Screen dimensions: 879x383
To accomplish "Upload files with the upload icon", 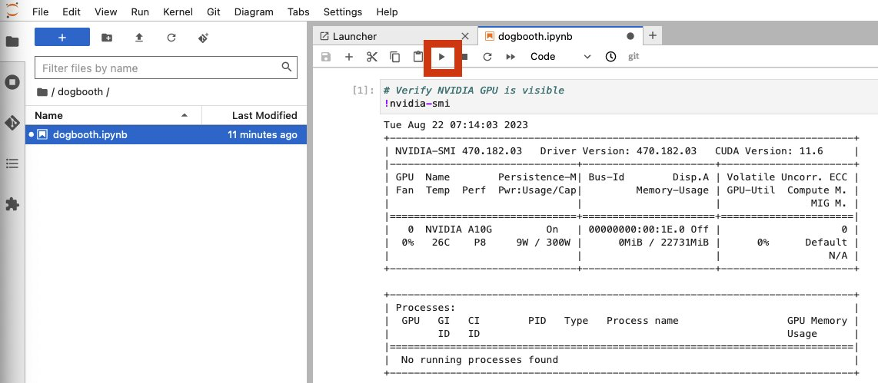I will pyautogui.click(x=139, y=38).
